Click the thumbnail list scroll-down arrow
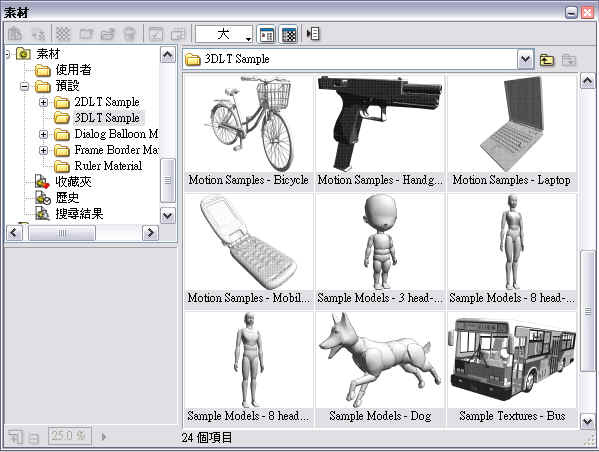The width and height of the screenshot is (599, 452). click(587, 422)
